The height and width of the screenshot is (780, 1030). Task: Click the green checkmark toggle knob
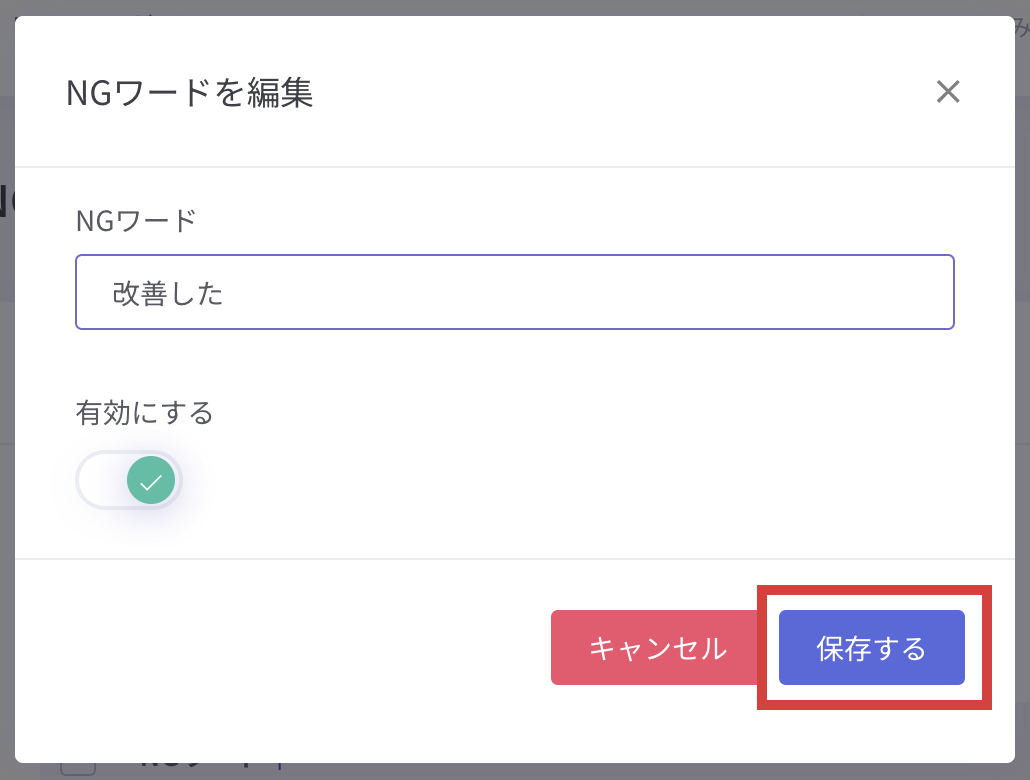pyautogui.click(x=151, y=480)
